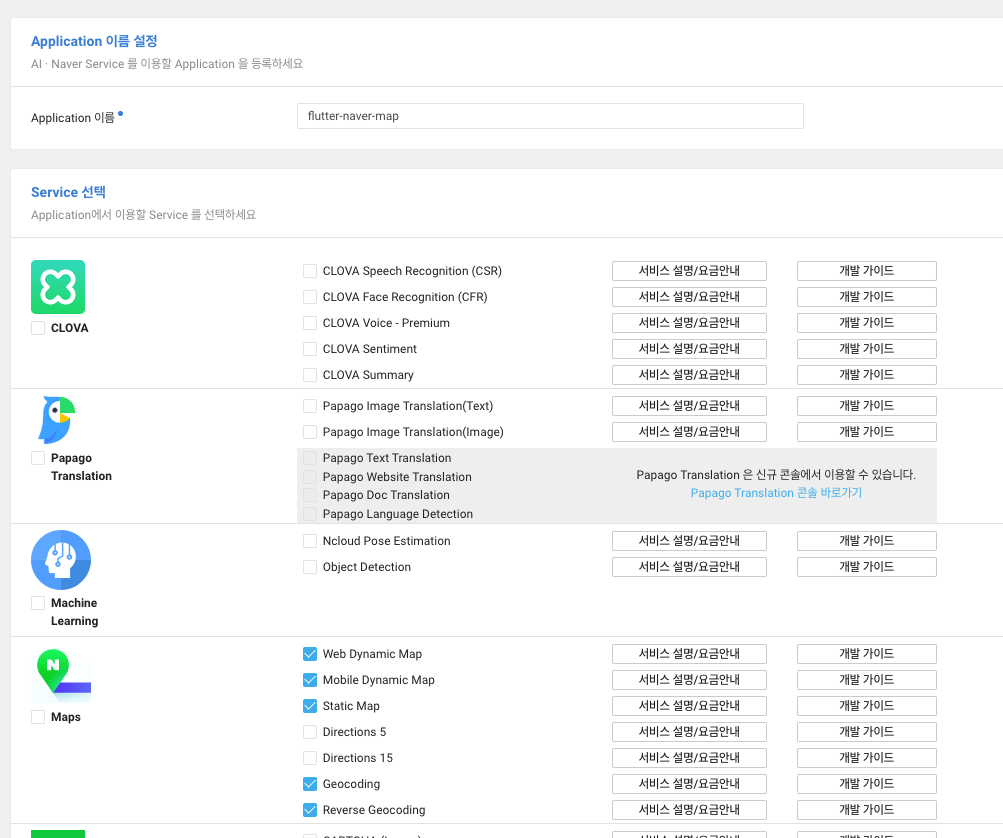Open 개발 가이드 for Directions 15
The image size is (1003, 838).
tap(867, 757)
